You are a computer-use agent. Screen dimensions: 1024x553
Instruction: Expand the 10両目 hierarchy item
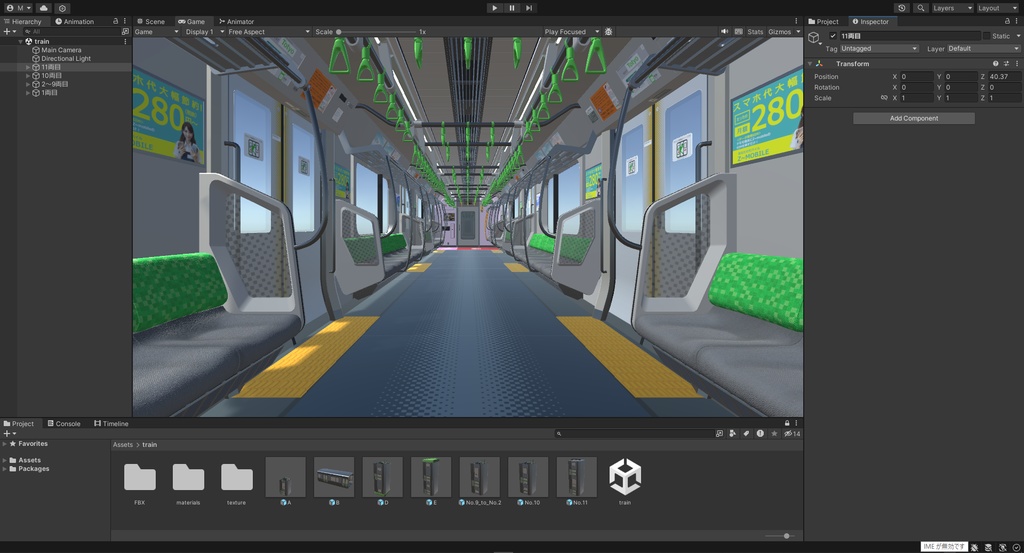[28, 76]
